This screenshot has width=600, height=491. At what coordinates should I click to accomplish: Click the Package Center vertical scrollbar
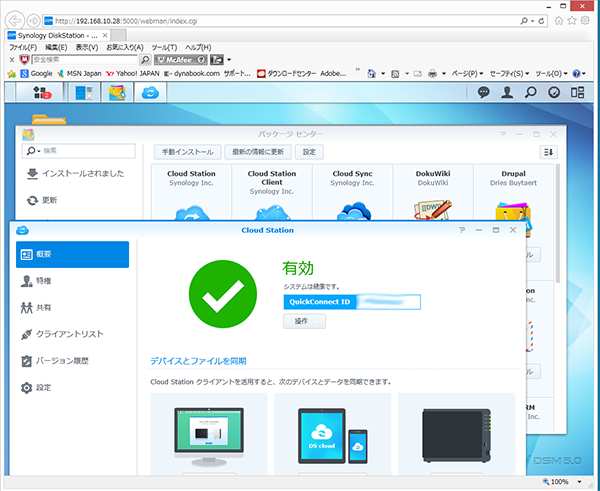(x=558, y=223)
